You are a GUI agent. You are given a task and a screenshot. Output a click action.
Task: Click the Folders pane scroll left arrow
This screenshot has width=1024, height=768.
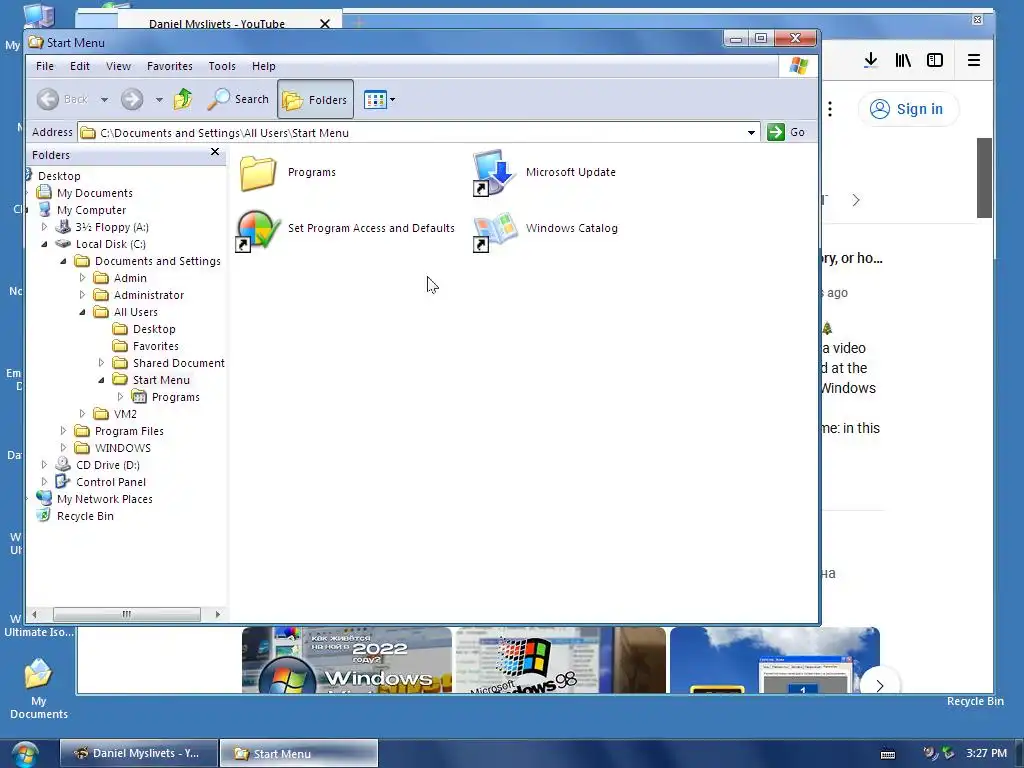(x=34, y=614)
